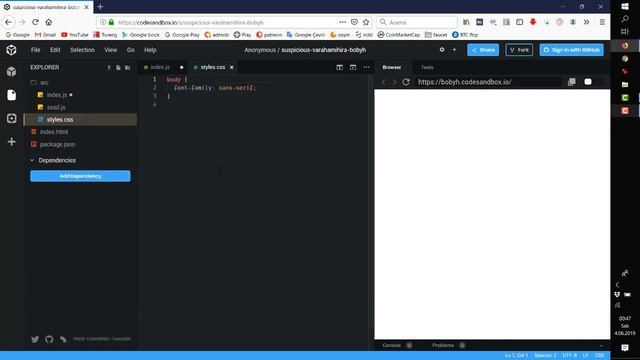The height and width of the screenshot is (360, 640).
Task: Reload the Firefox page
Action: coord(36,22)
